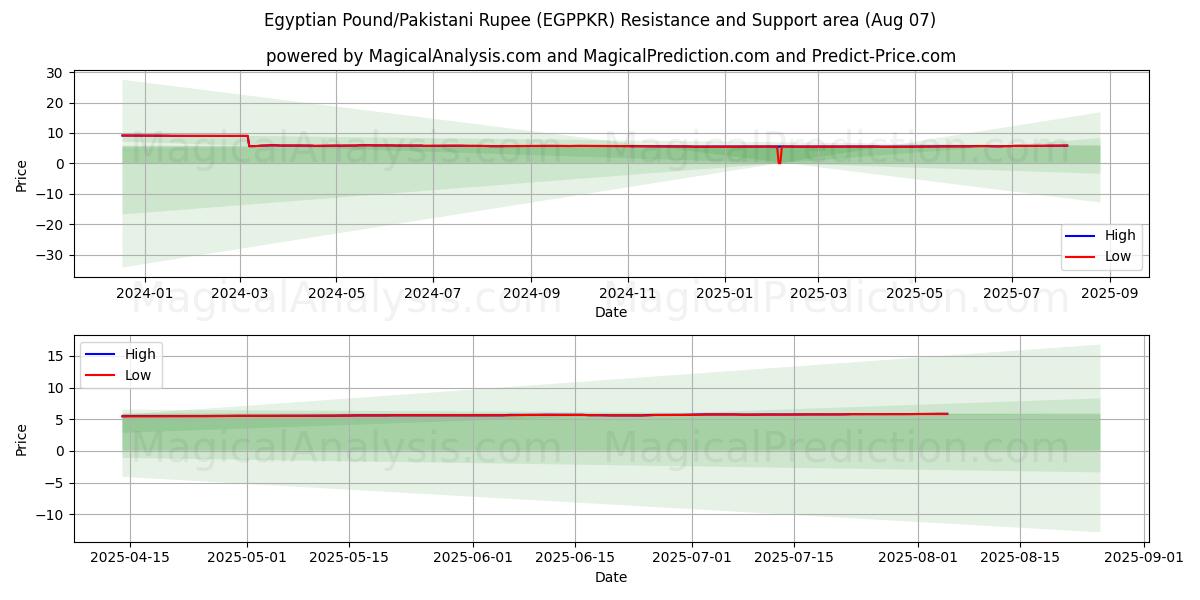The height and width of the screenshot is (600, 1200).
Task: Click the 'Date' axis label of the lower chart
Action: 611,577
